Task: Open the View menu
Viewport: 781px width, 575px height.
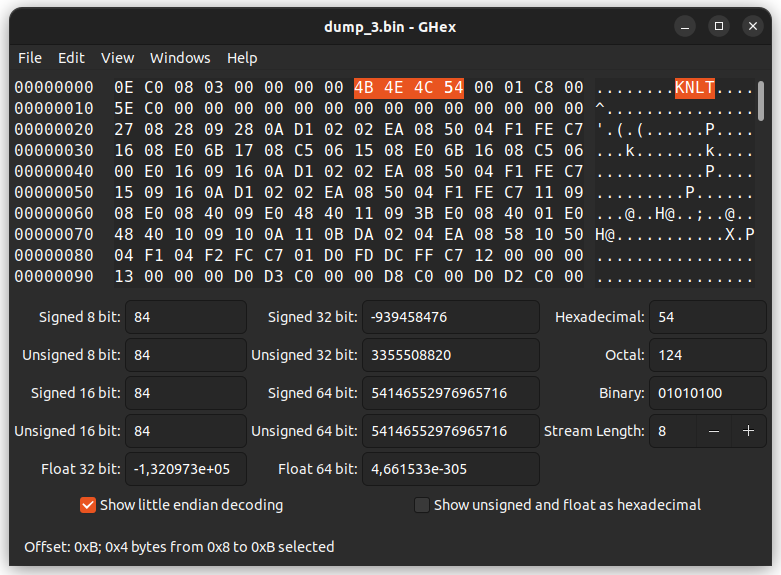Action: pos(117,58)
